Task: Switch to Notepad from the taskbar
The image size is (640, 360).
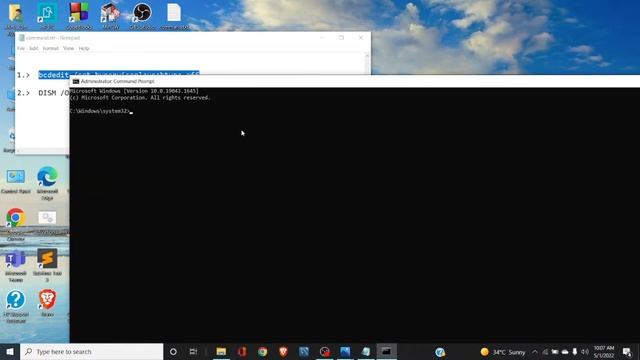Action: [x=366, y=351]
